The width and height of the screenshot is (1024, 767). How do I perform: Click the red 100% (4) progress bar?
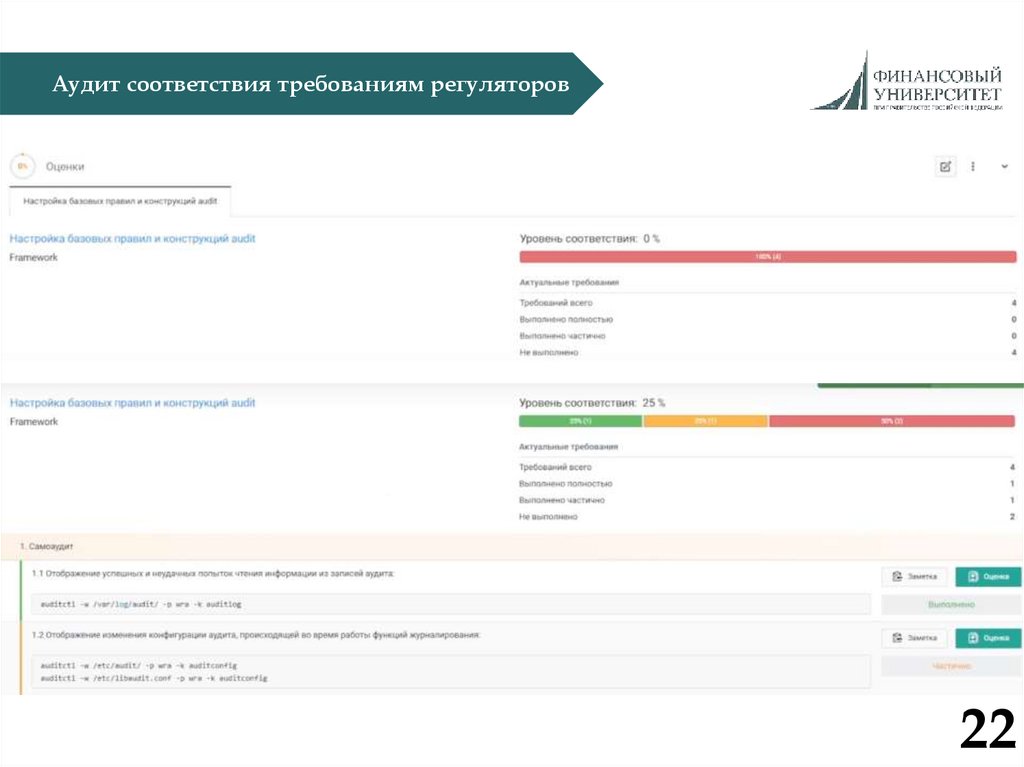[768, 257]
